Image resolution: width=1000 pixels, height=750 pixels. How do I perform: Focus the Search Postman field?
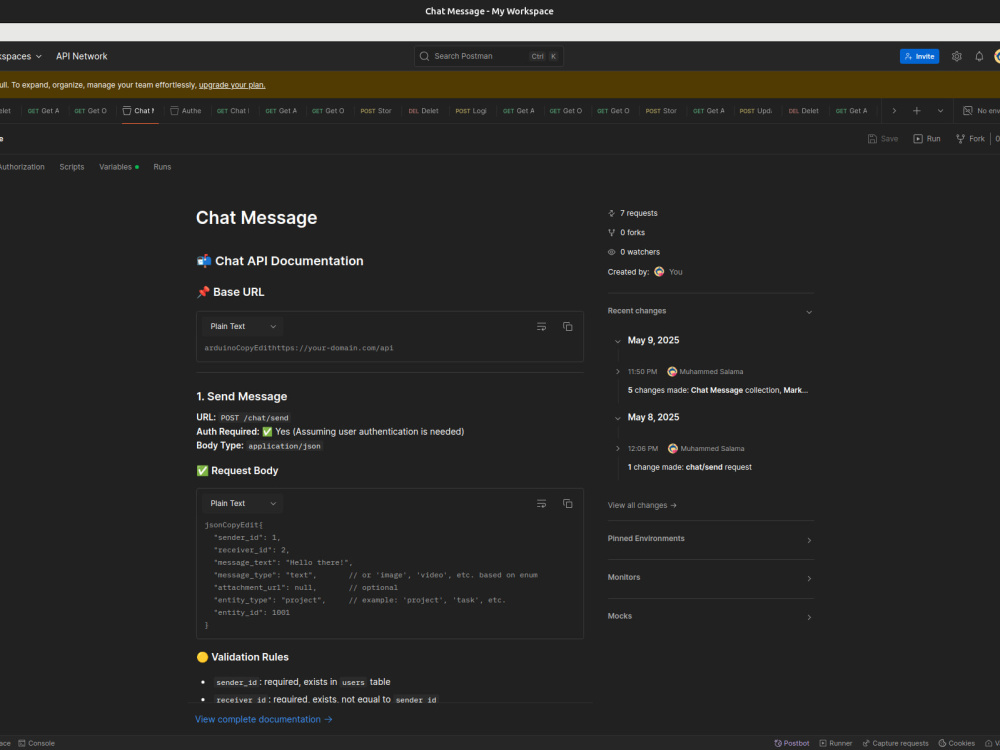tap(489, 56)
